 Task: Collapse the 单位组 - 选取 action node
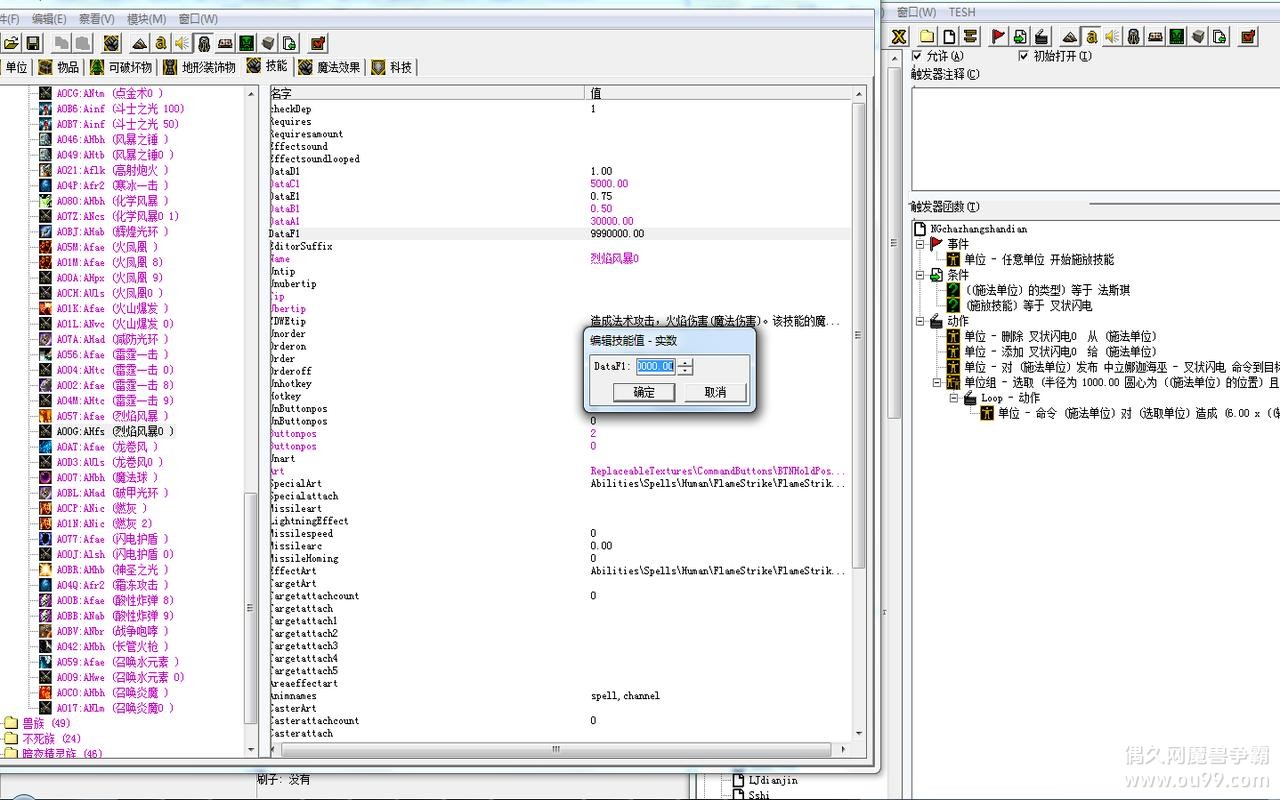(937, 382)
